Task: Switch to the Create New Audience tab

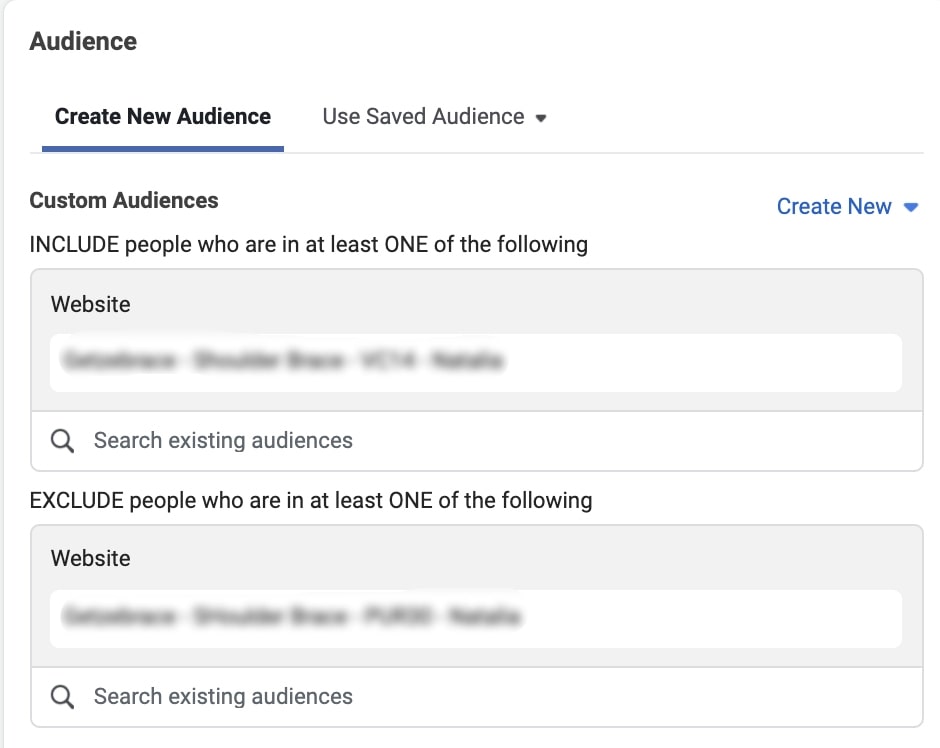Action: pyautogui.click(x=163, y=117)
